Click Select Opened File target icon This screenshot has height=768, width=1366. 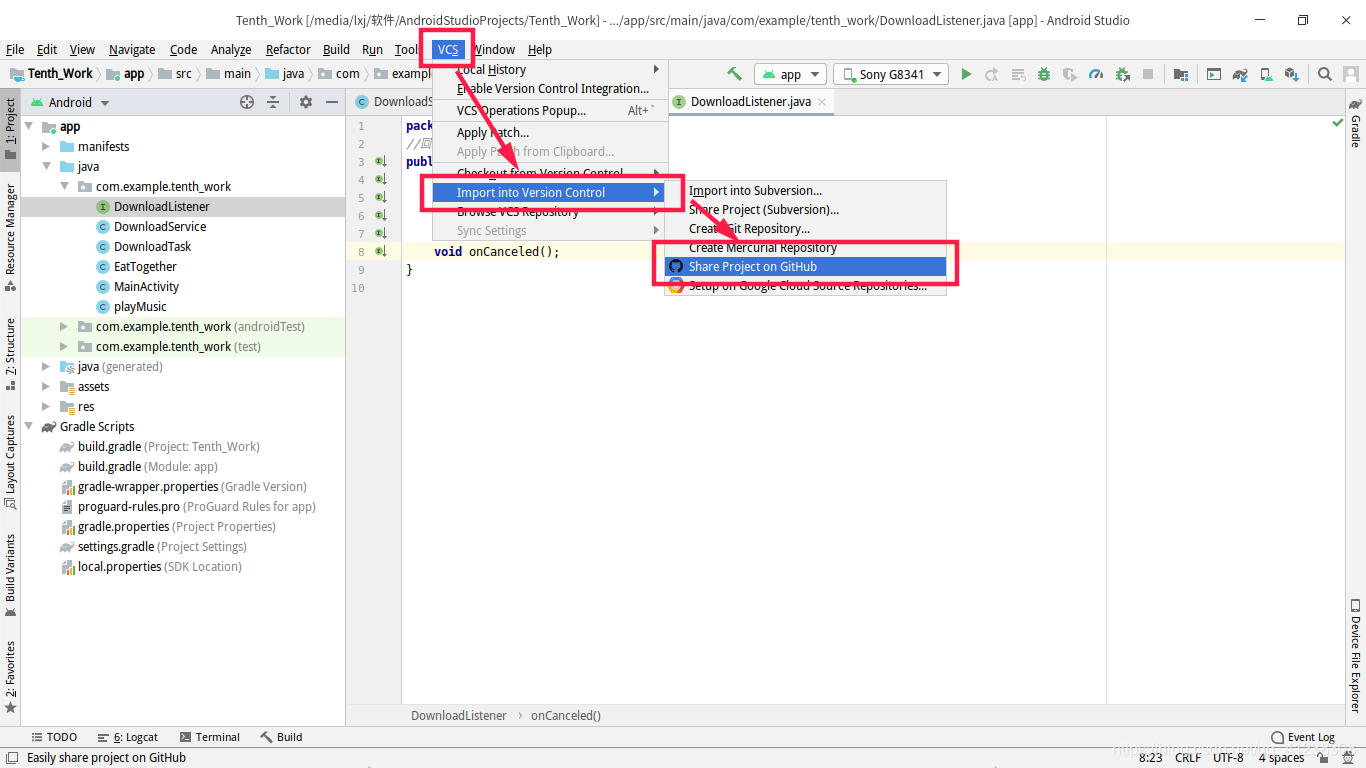click(x=247, y=102)
